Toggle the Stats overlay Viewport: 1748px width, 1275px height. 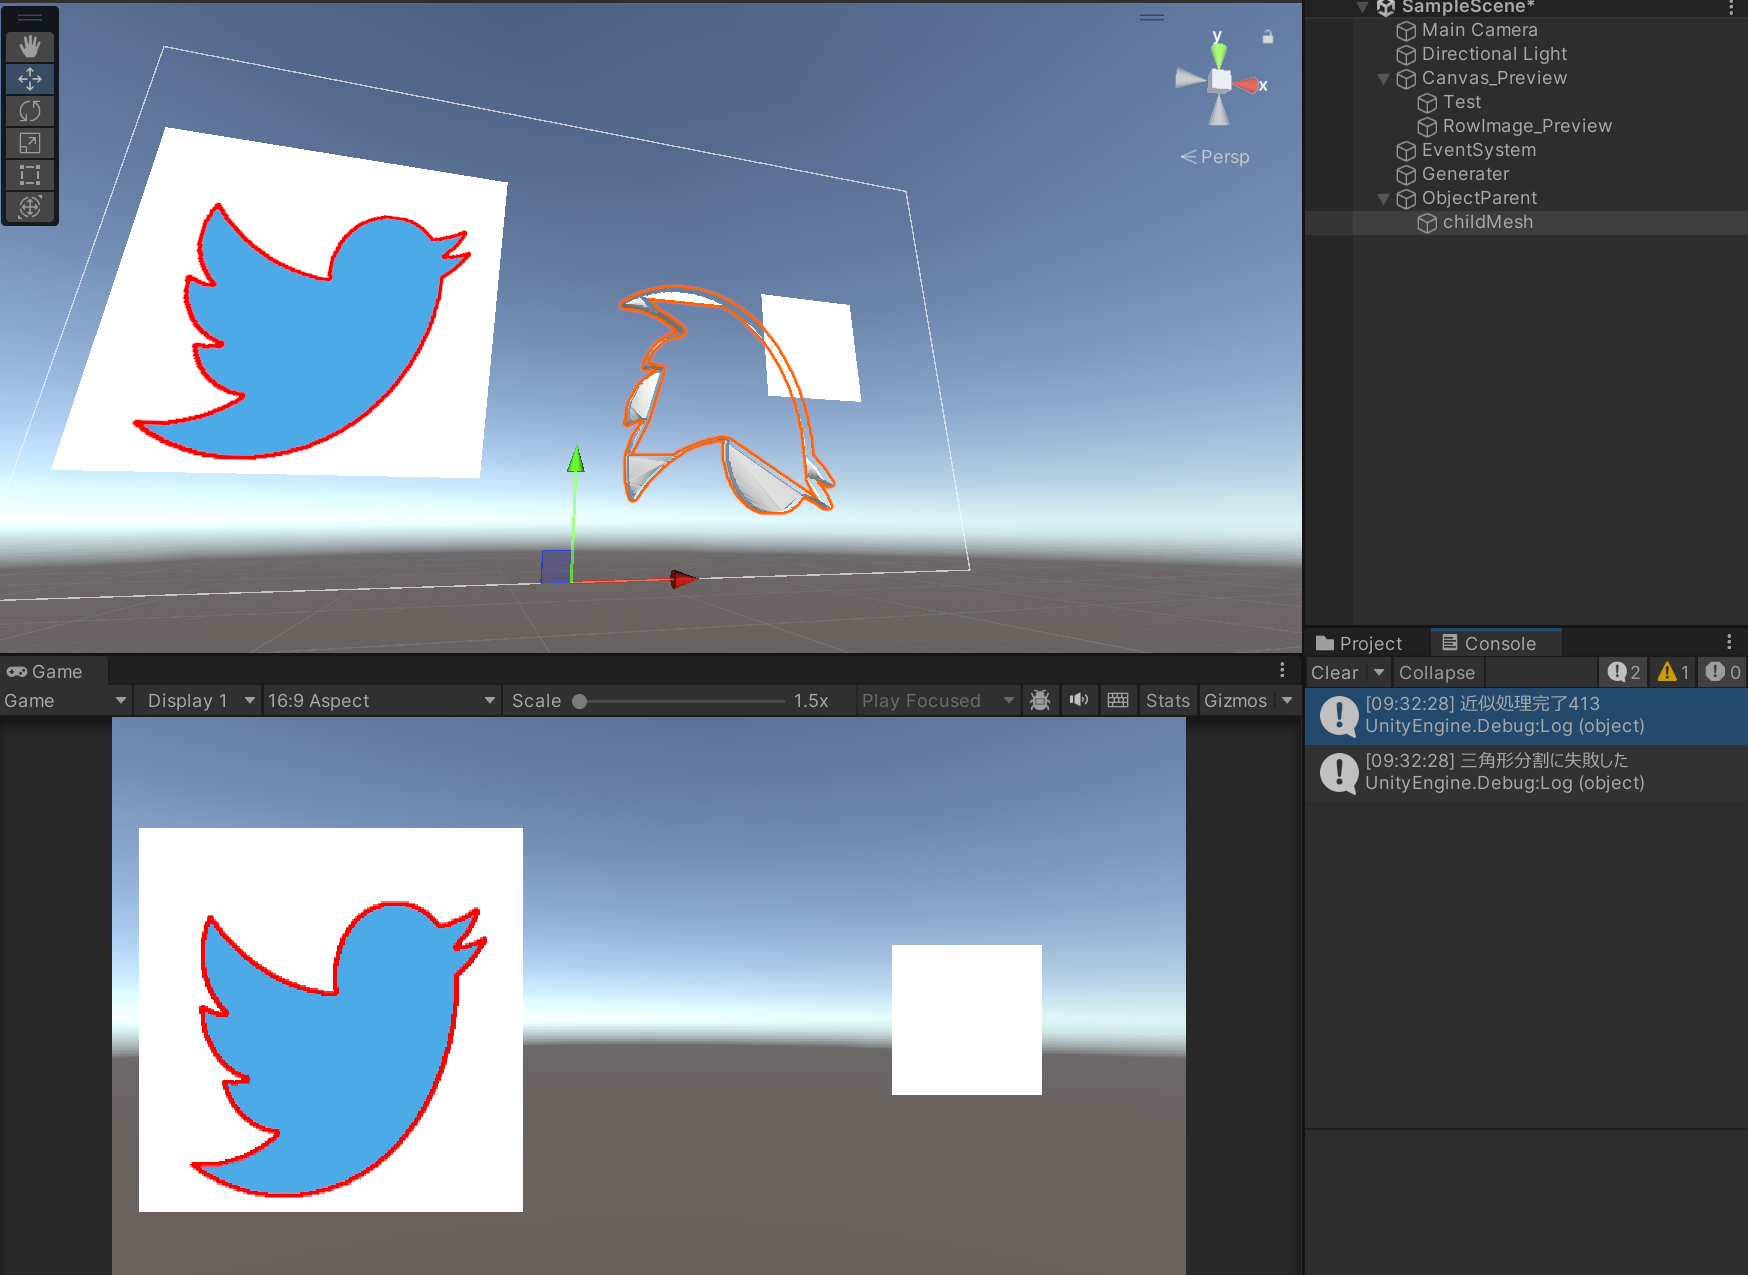[1167, 700]
